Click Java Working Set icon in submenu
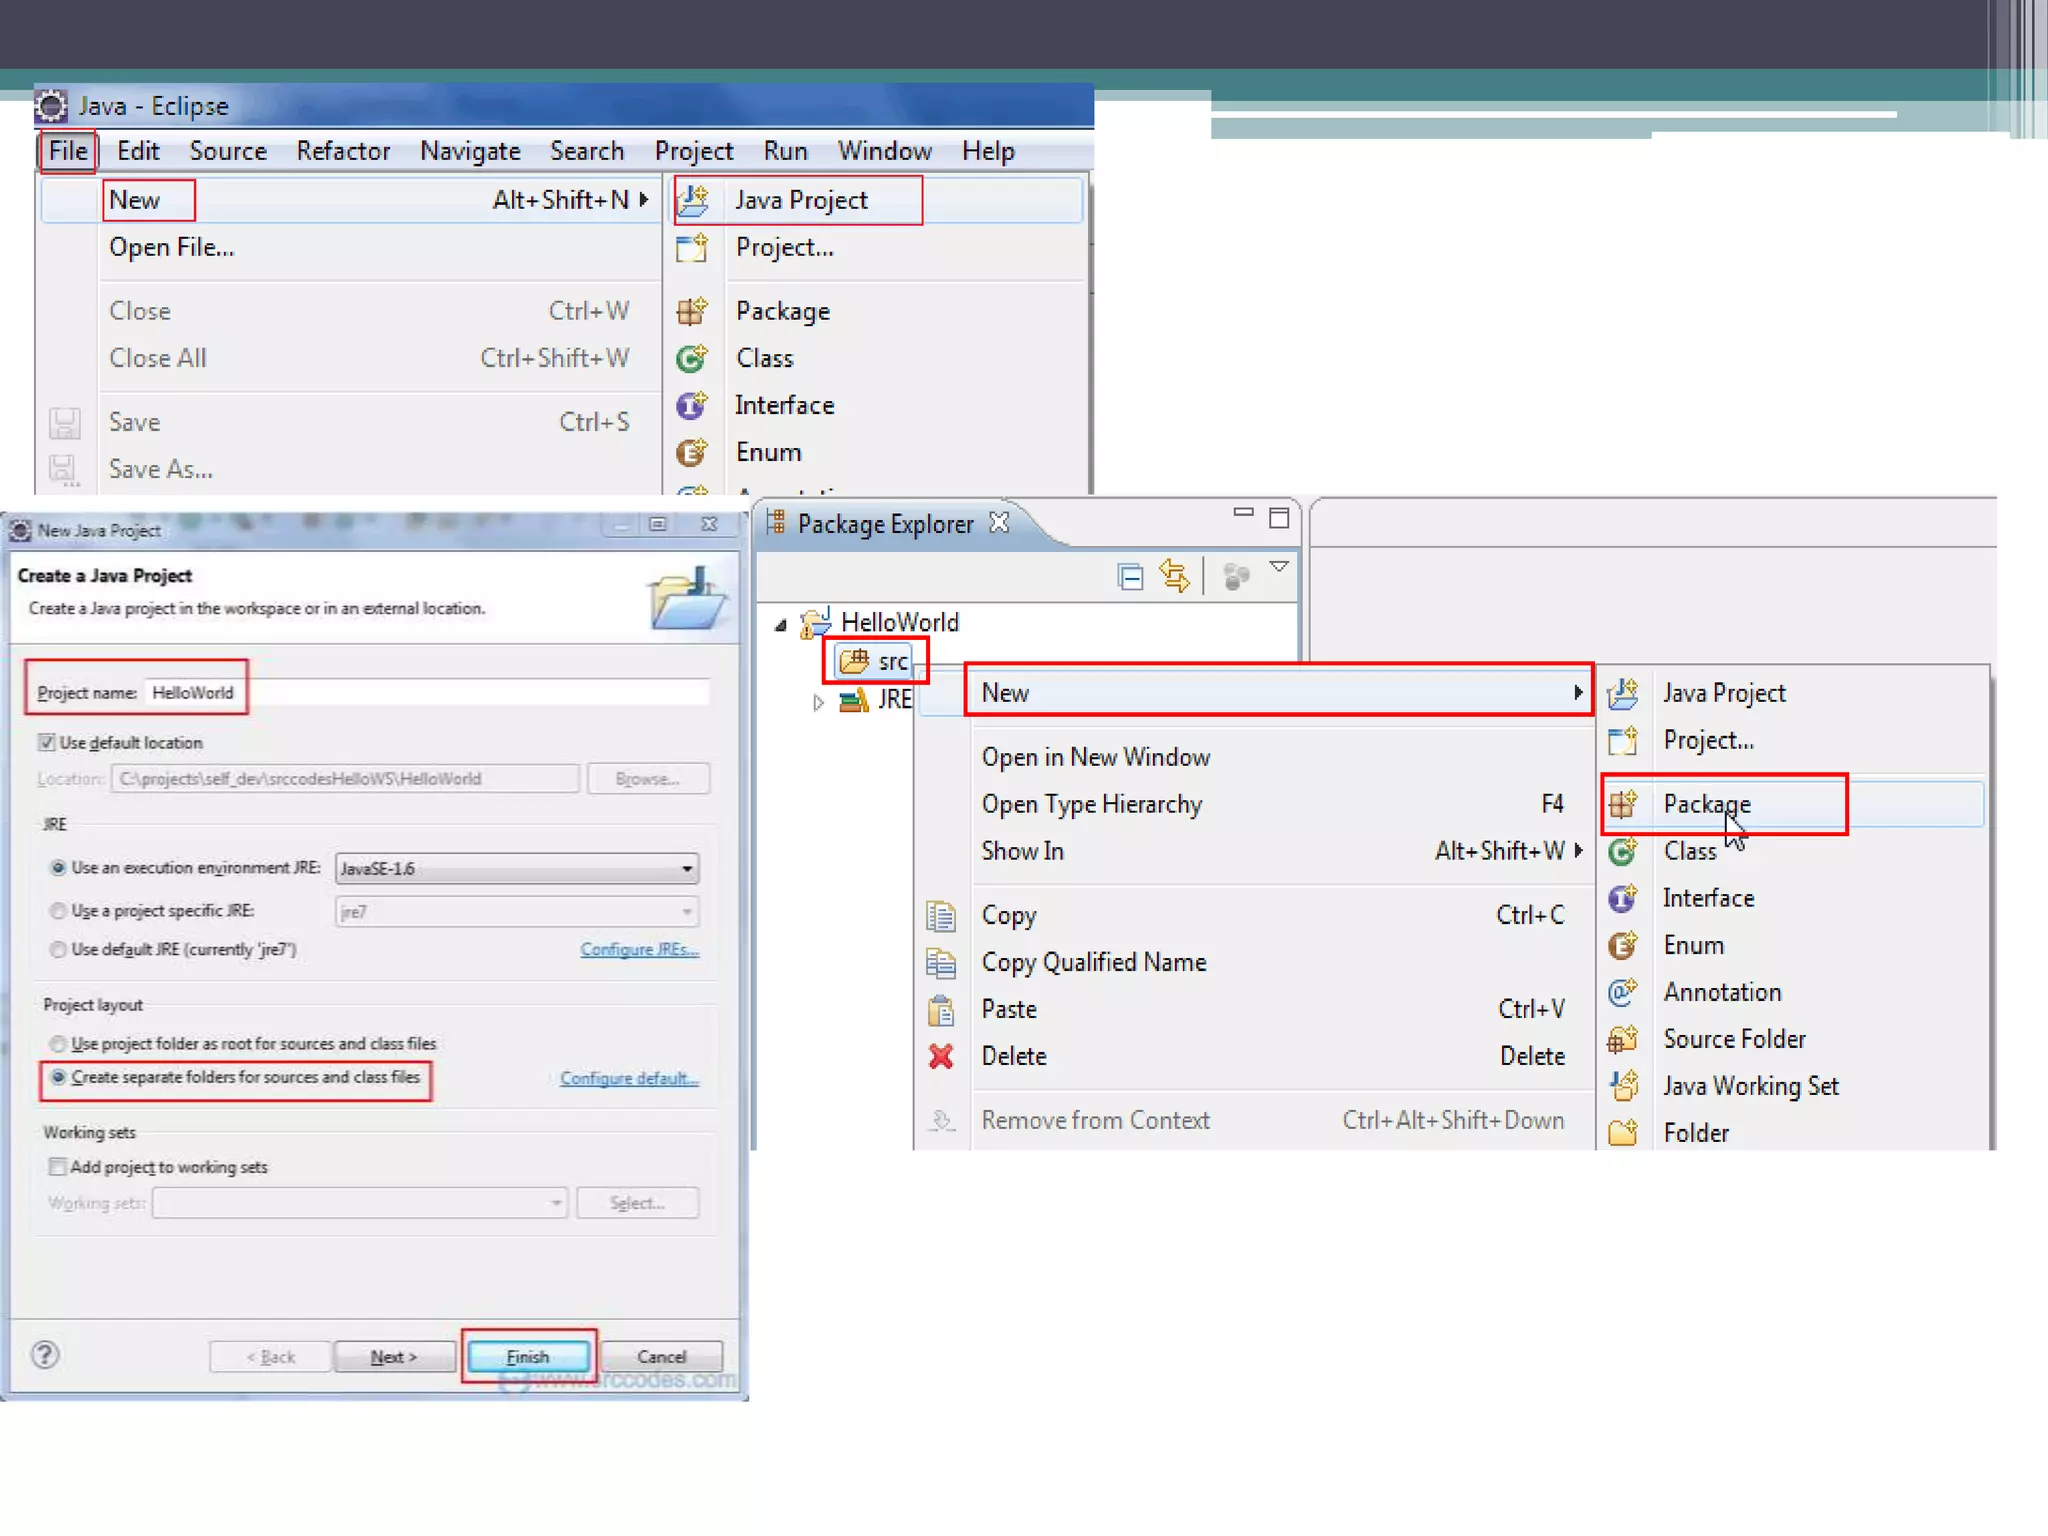 1622,1086
